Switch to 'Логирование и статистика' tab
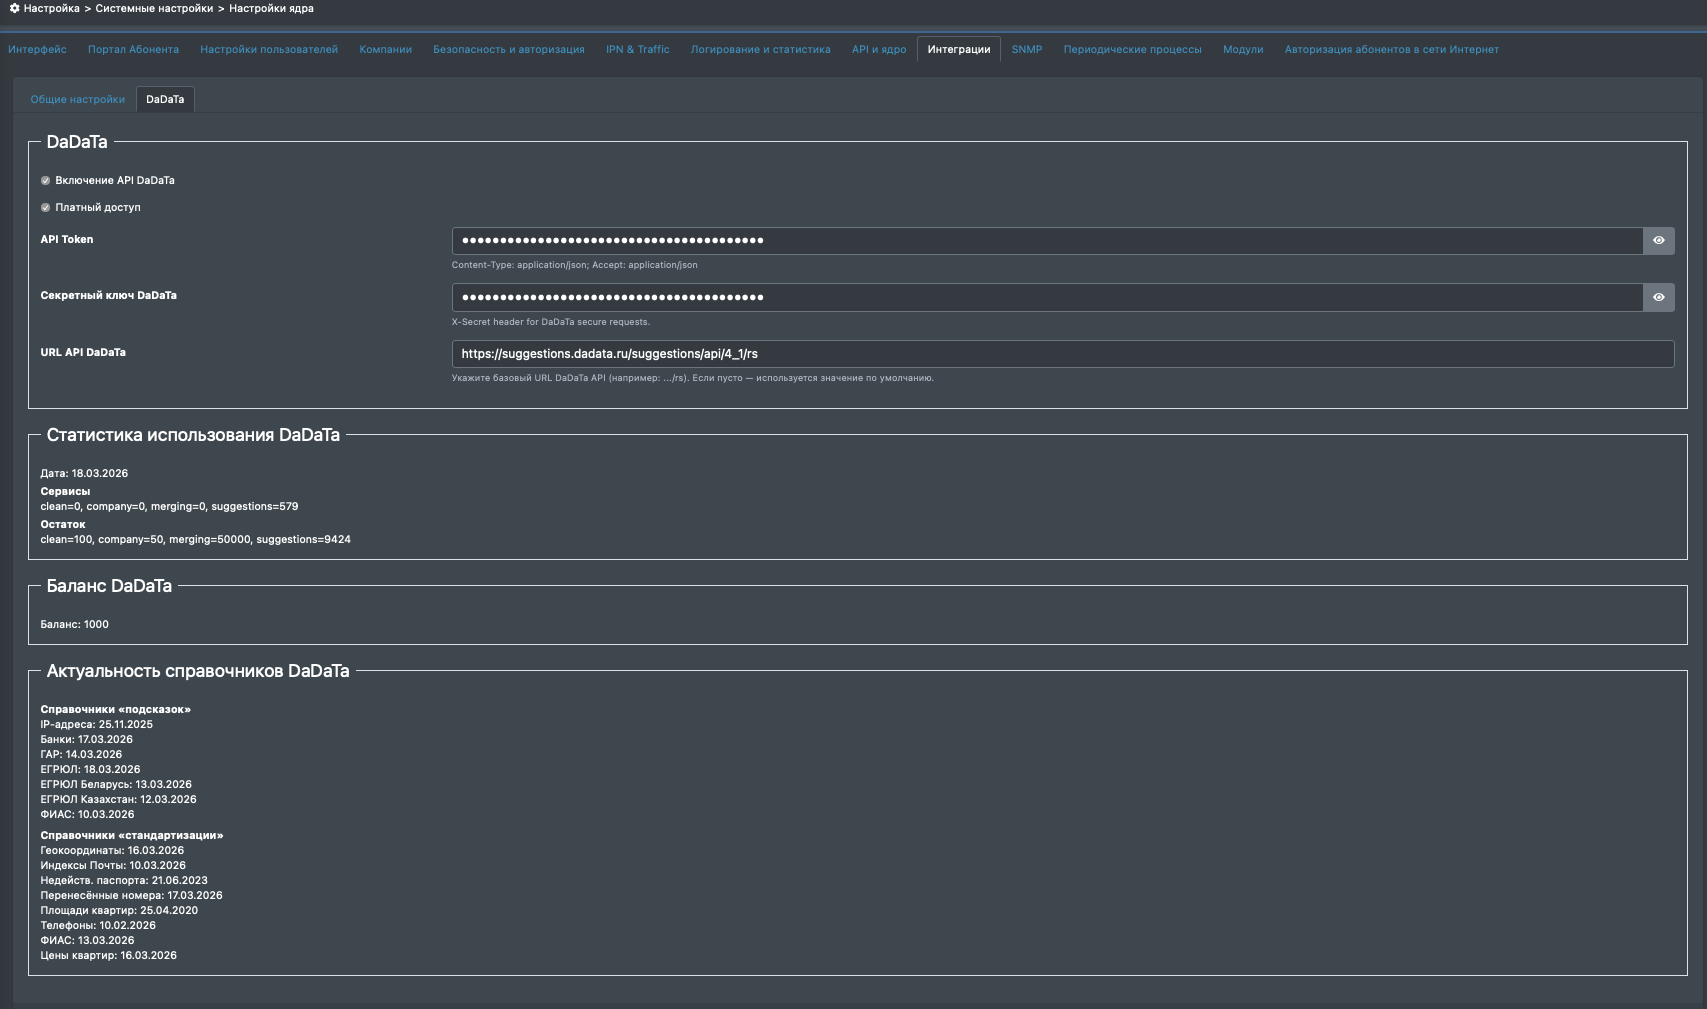 pos(760,49)
